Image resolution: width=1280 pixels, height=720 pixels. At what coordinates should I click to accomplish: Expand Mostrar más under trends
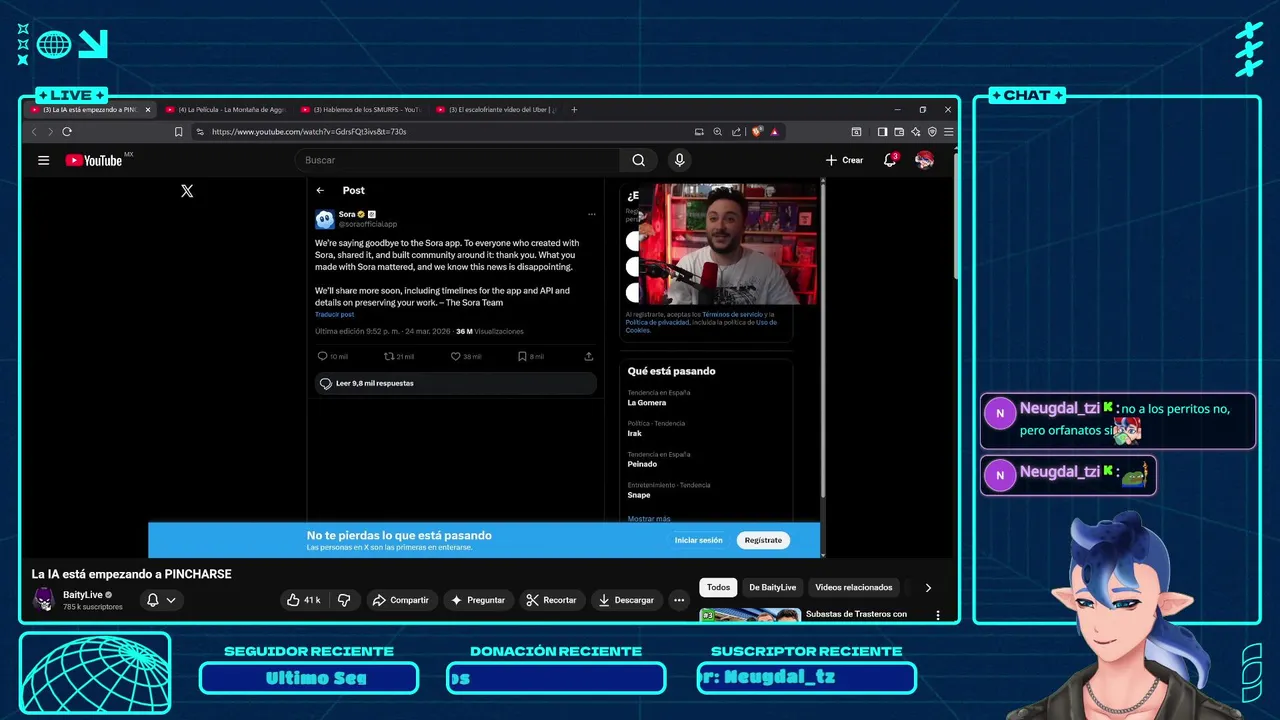point(649,518)
